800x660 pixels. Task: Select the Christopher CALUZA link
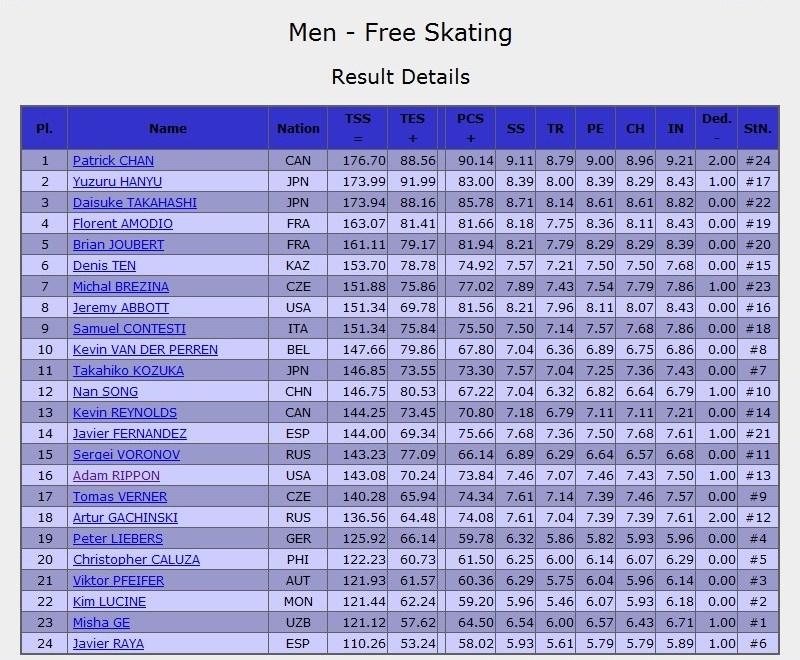(136, 560)
